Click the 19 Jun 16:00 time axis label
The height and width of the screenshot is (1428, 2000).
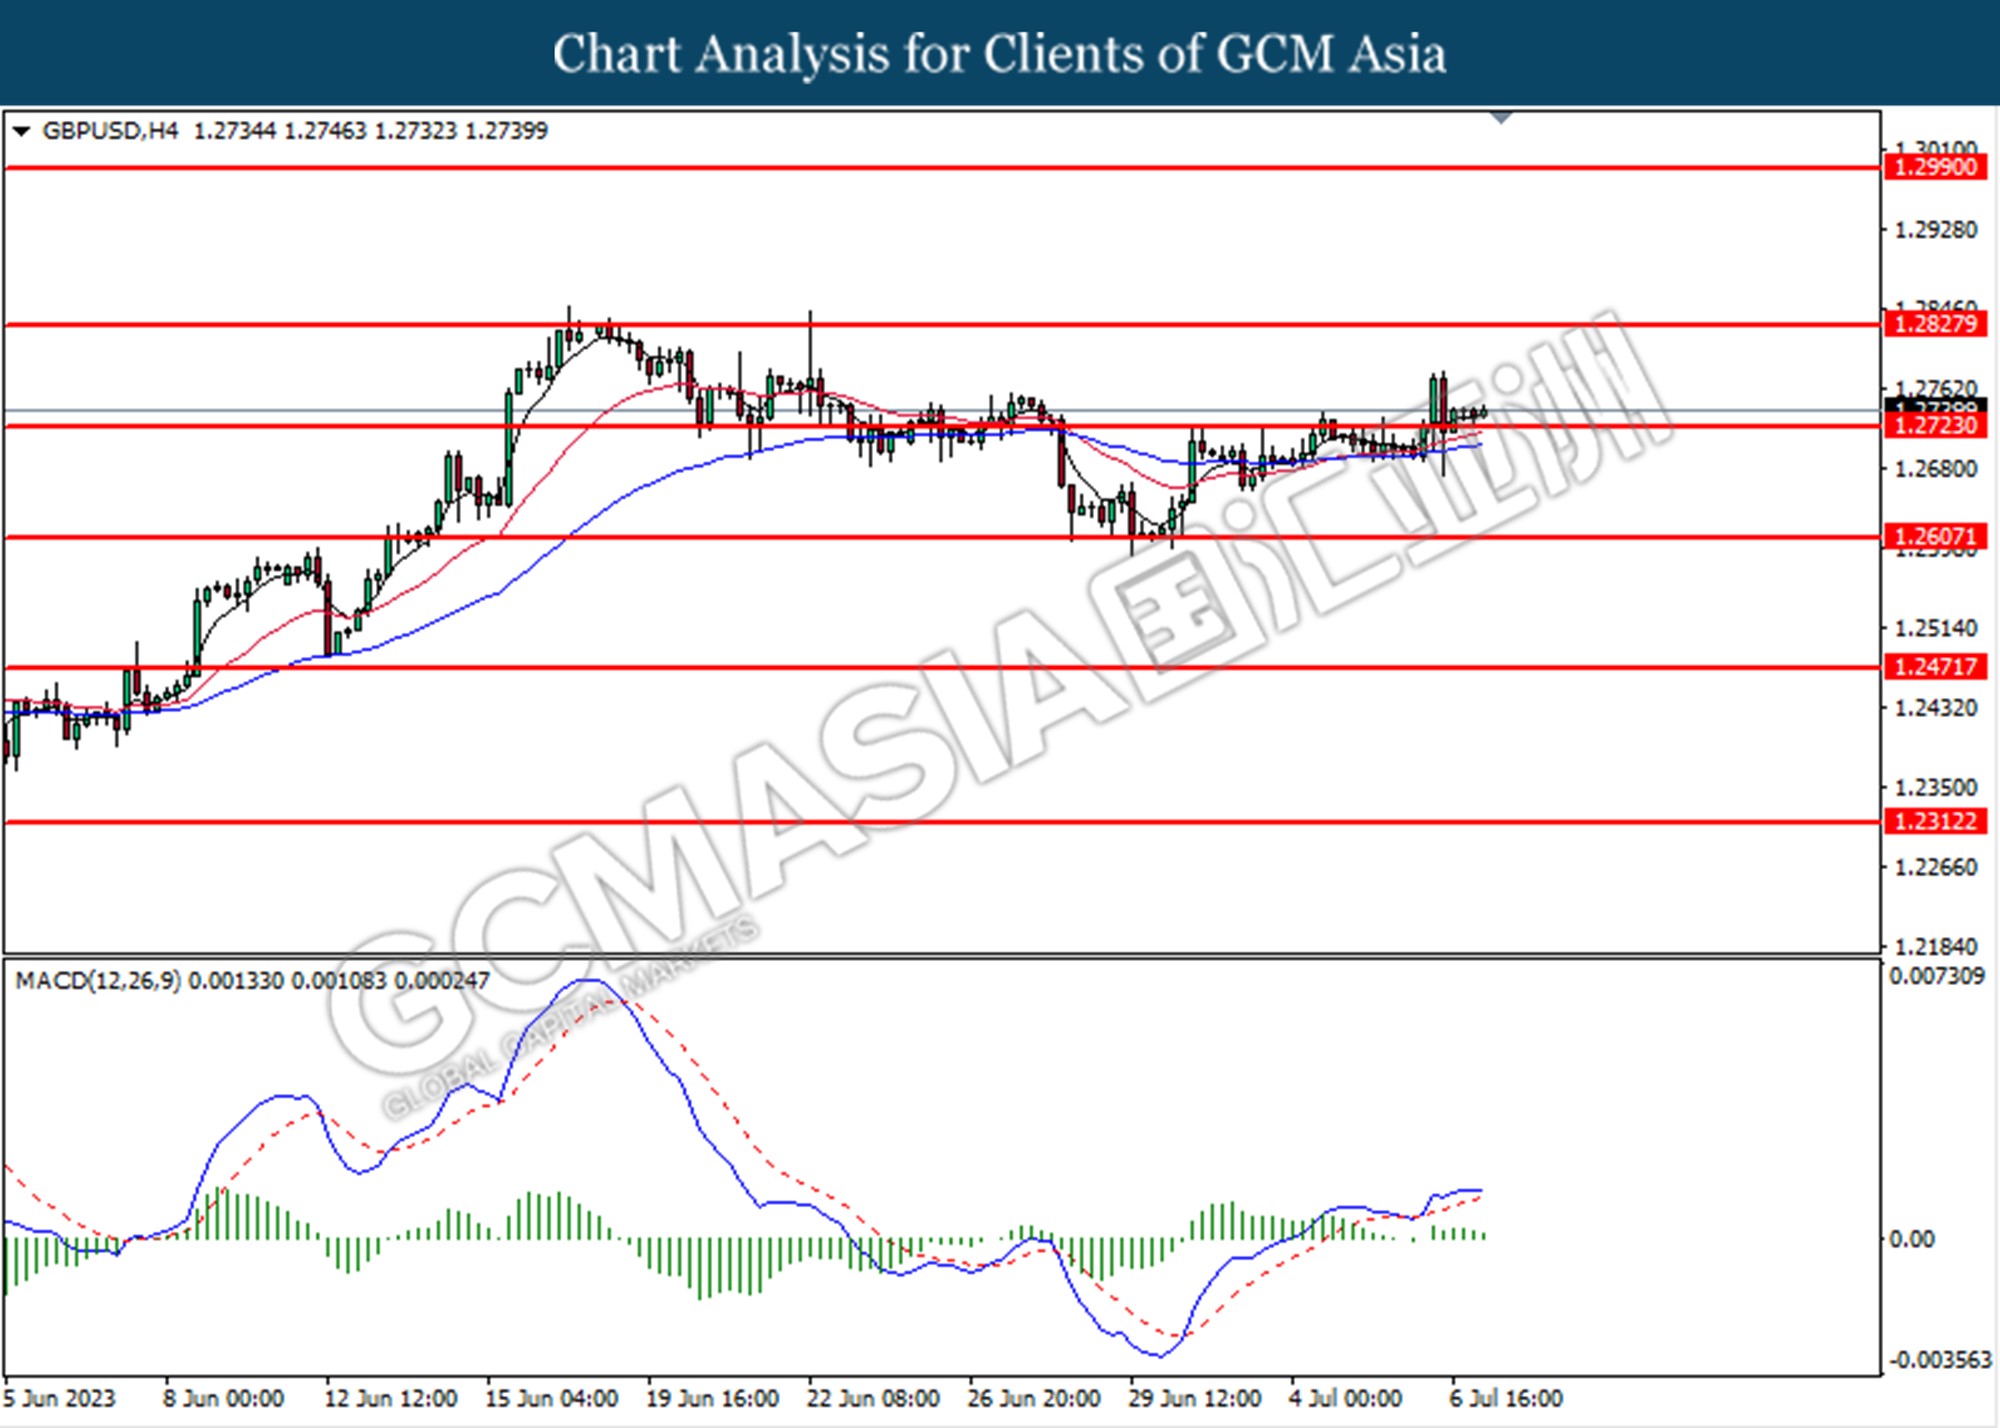(x=712, y=1398)
